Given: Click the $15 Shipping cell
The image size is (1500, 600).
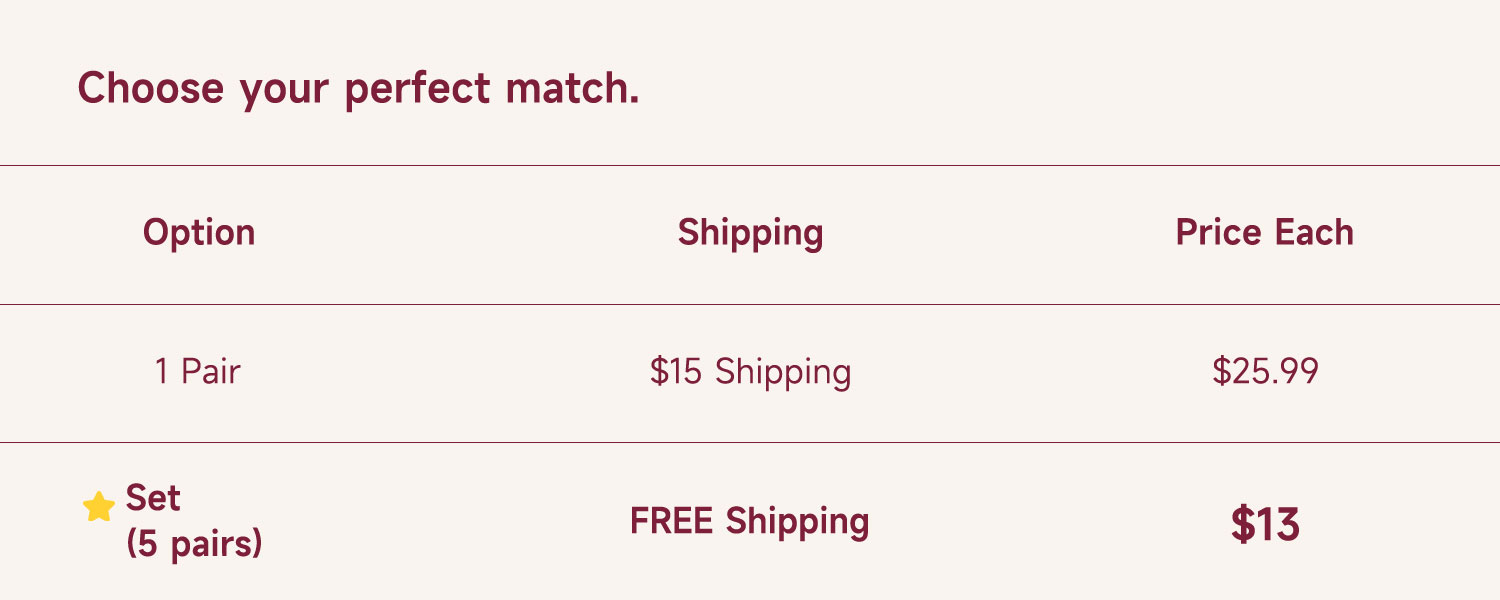Looking at the screenshot, I should point(750,372).
